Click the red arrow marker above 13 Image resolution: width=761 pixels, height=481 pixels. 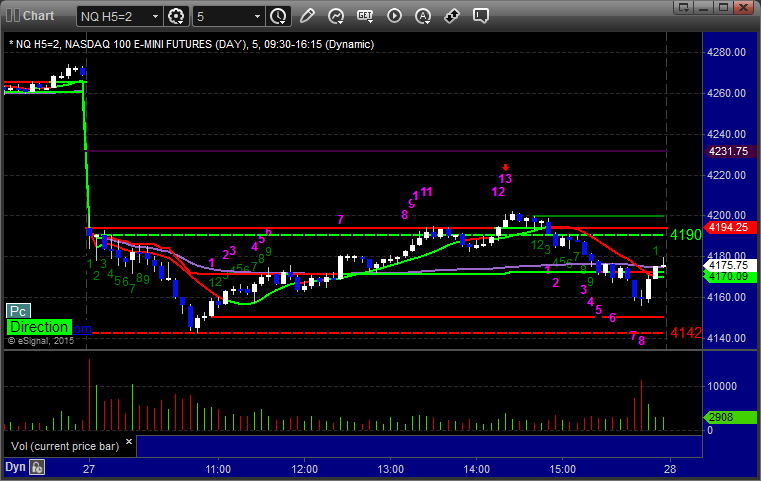coord(505,167)
